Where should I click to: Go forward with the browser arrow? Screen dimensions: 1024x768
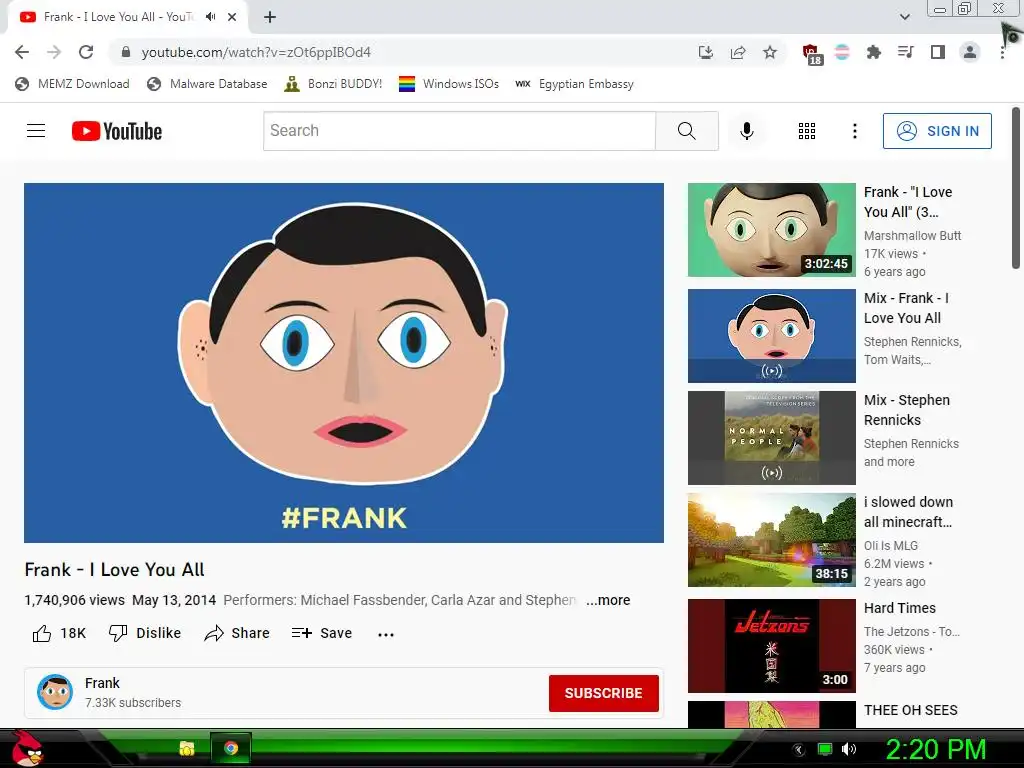[x=54, y=52]
